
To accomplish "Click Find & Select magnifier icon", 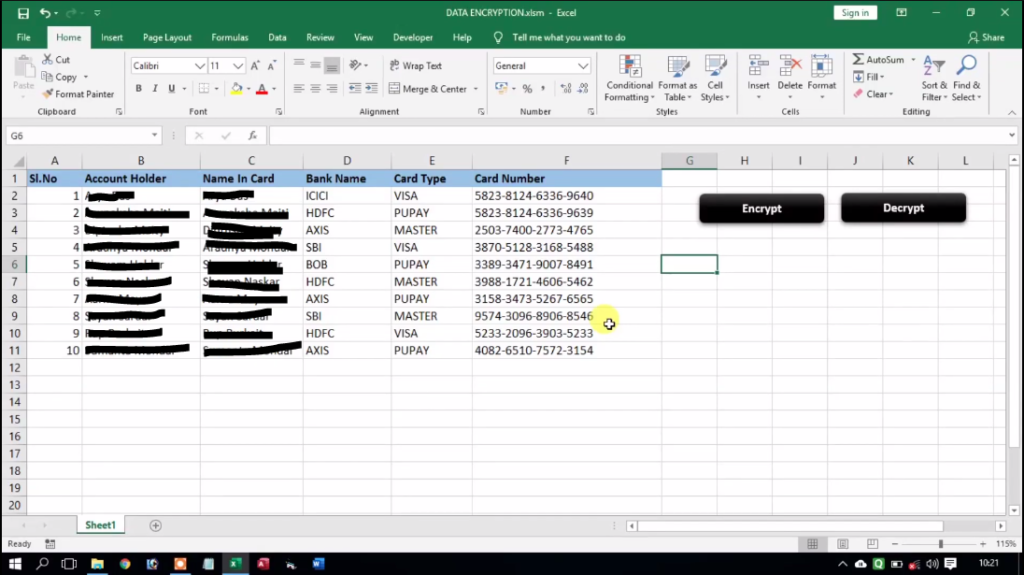I will pyautogui.click(x=966, y=78).
